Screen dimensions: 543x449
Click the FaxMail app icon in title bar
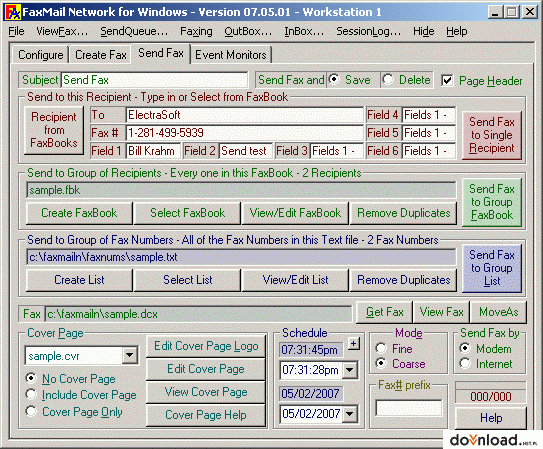(x=14, y=12)
